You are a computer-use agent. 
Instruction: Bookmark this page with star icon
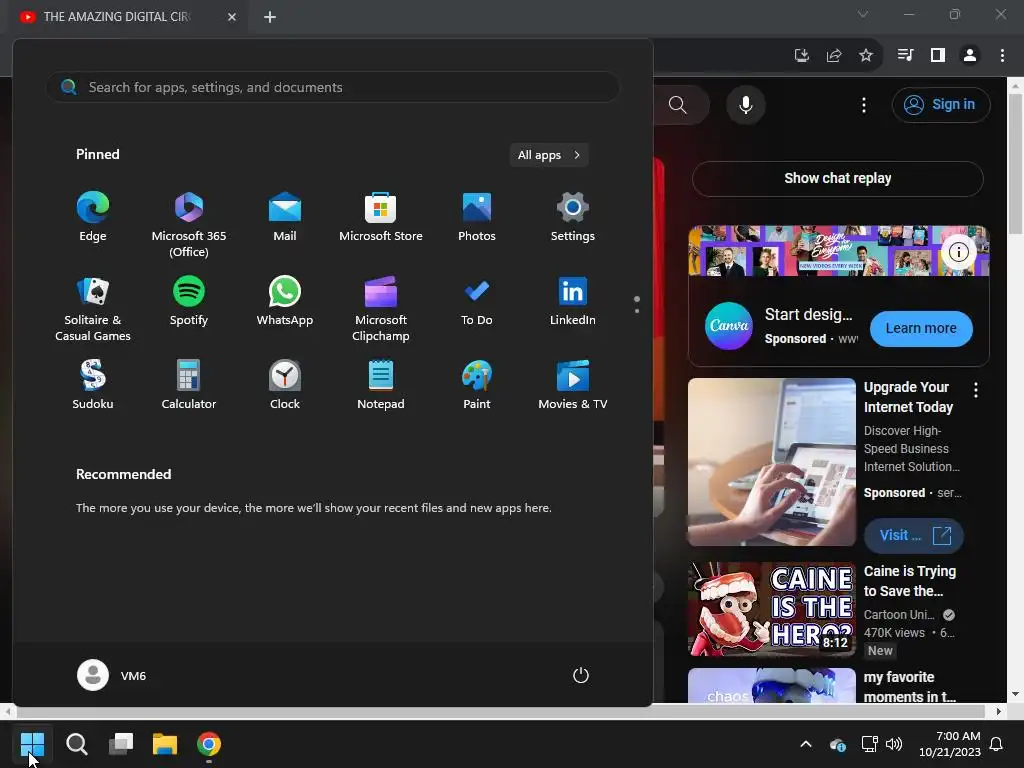point(866,56)
